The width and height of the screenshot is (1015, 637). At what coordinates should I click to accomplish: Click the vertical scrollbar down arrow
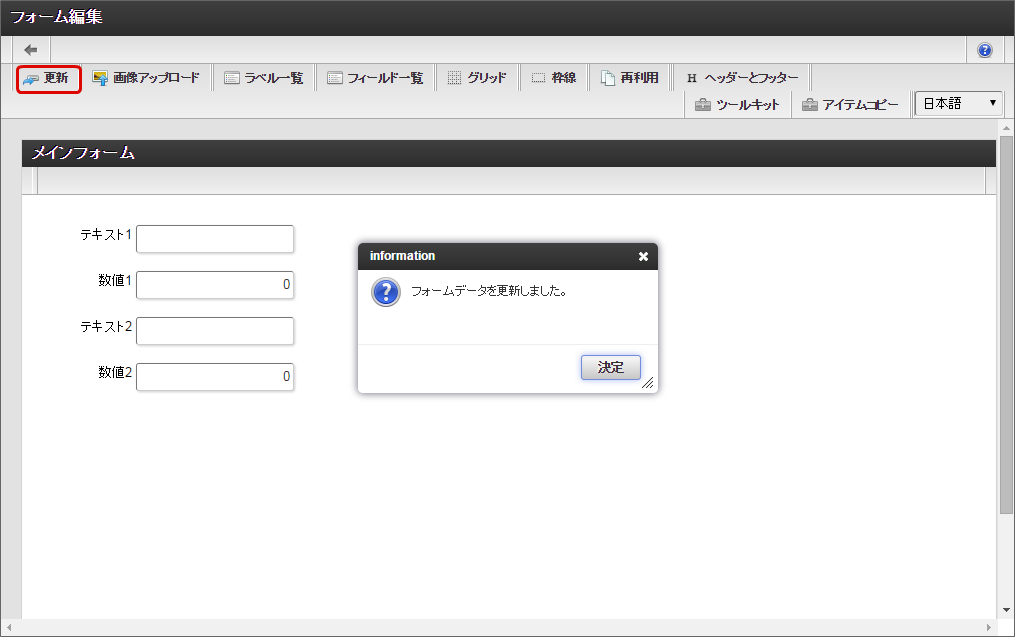click(1006, 610)
